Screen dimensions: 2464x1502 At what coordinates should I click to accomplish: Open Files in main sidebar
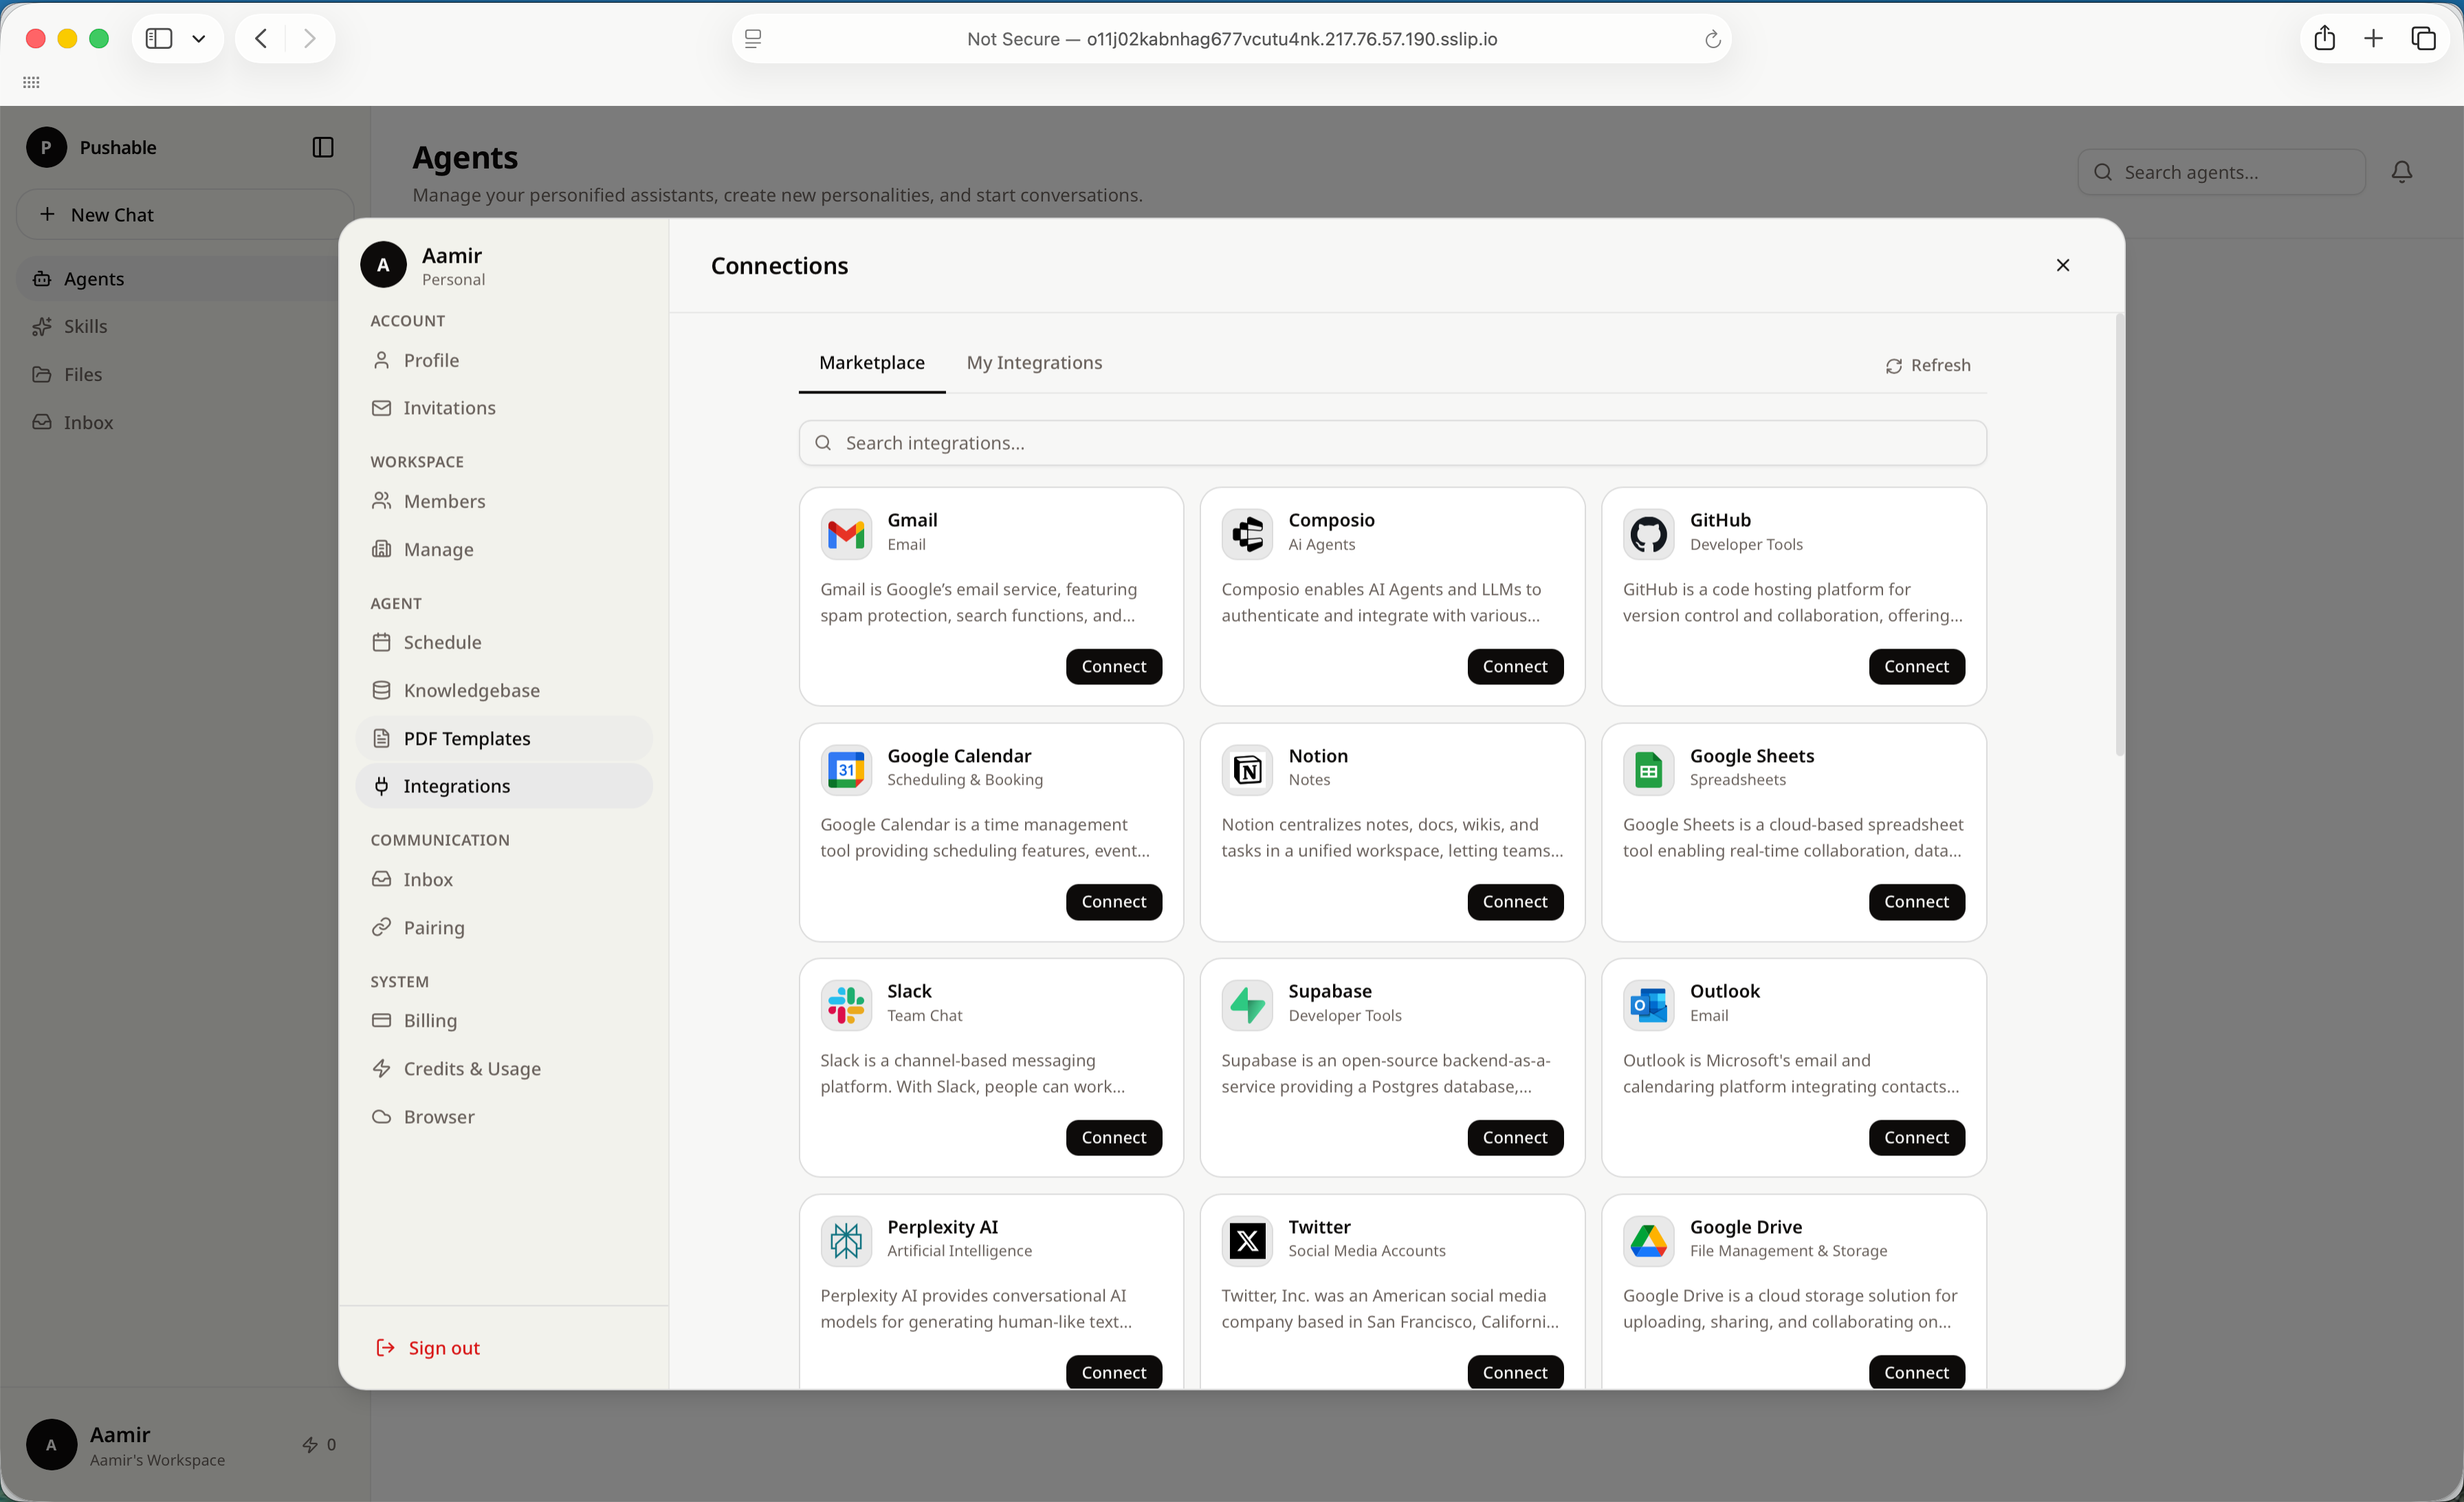click(x=178, y=374)
